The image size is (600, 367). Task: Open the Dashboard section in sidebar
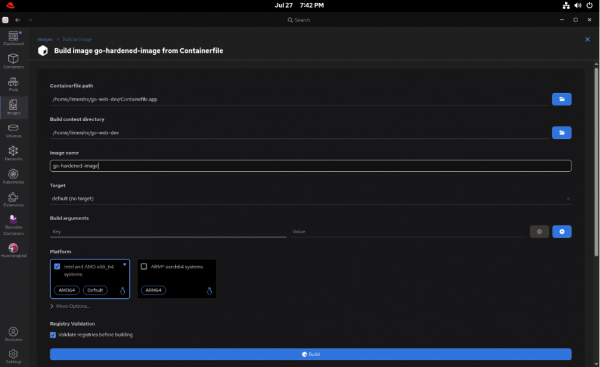[13, 38]
